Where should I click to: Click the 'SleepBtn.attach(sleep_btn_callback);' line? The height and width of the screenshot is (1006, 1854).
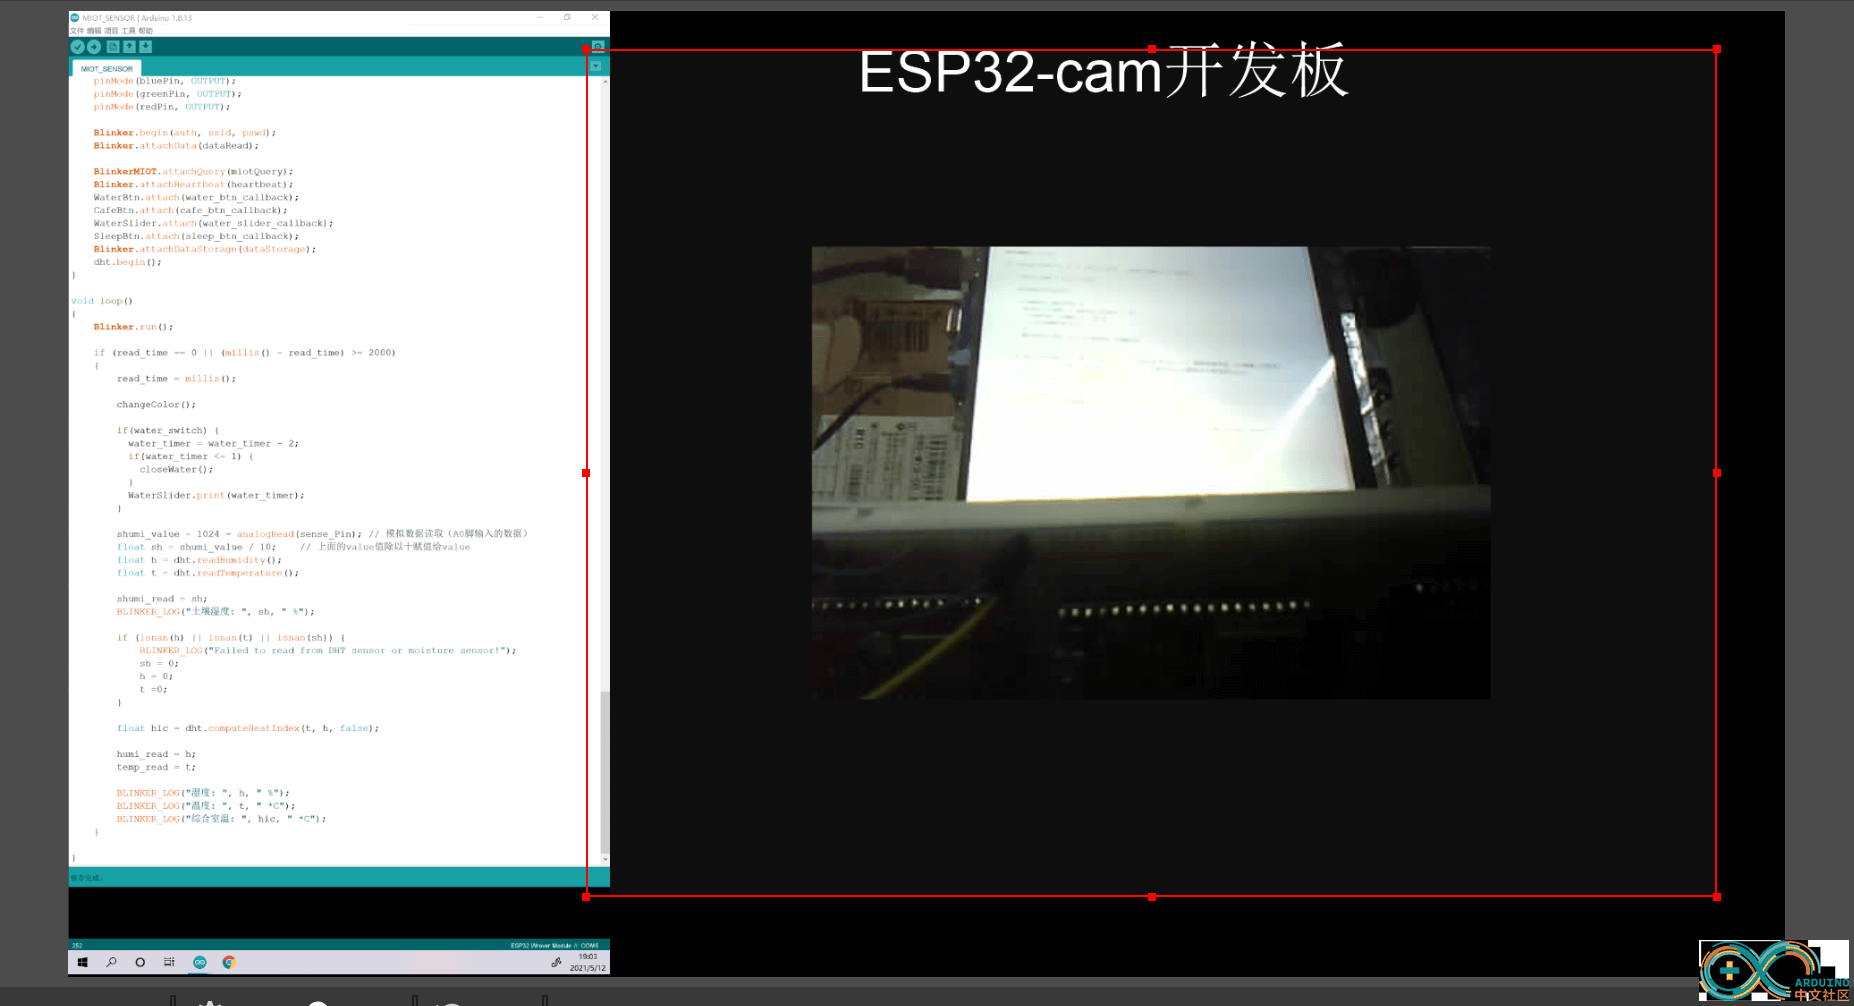pos(196,237)
